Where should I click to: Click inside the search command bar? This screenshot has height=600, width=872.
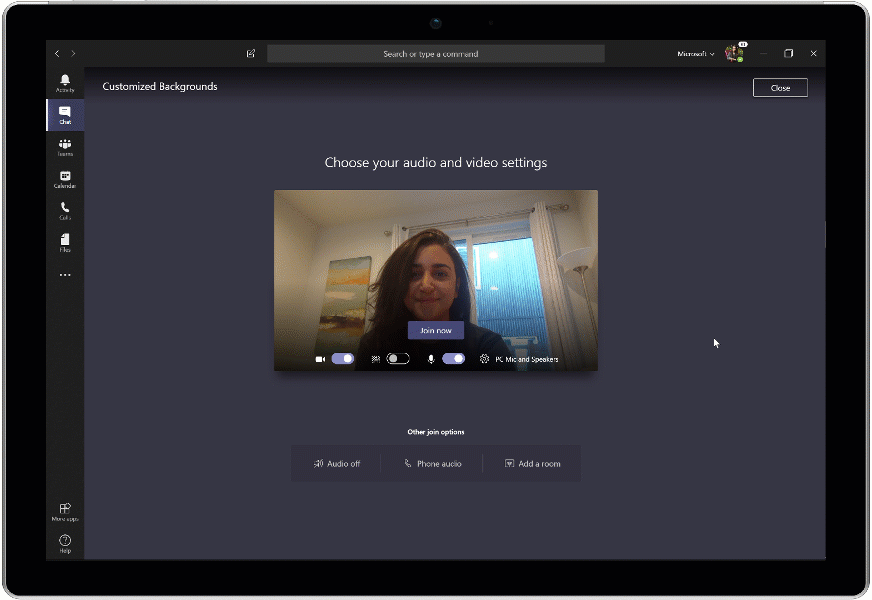435,53
